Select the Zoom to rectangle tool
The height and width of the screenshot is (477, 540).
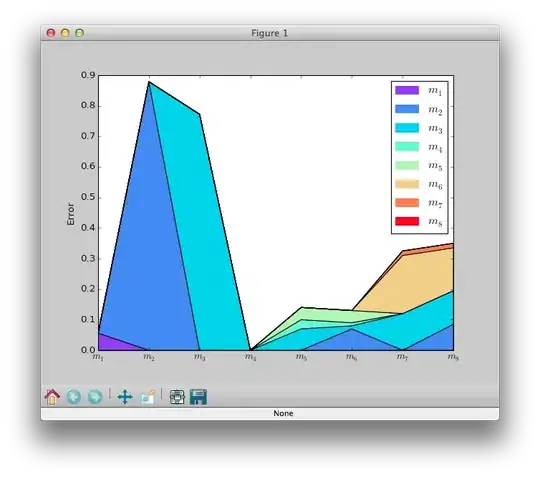pos(148,397)
